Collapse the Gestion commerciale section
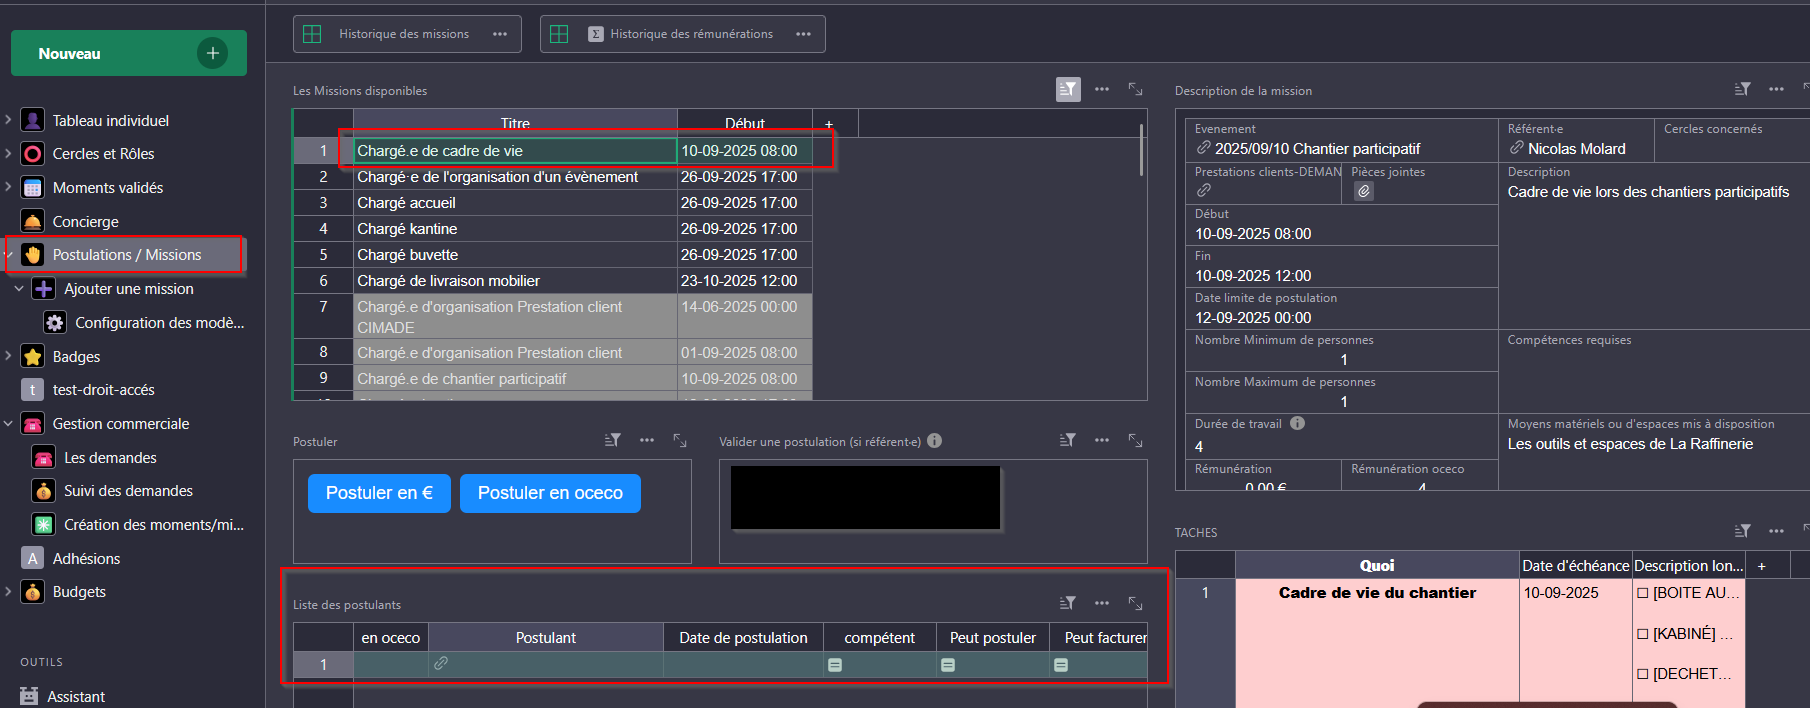1810x708 pixels. coord(9,424)
